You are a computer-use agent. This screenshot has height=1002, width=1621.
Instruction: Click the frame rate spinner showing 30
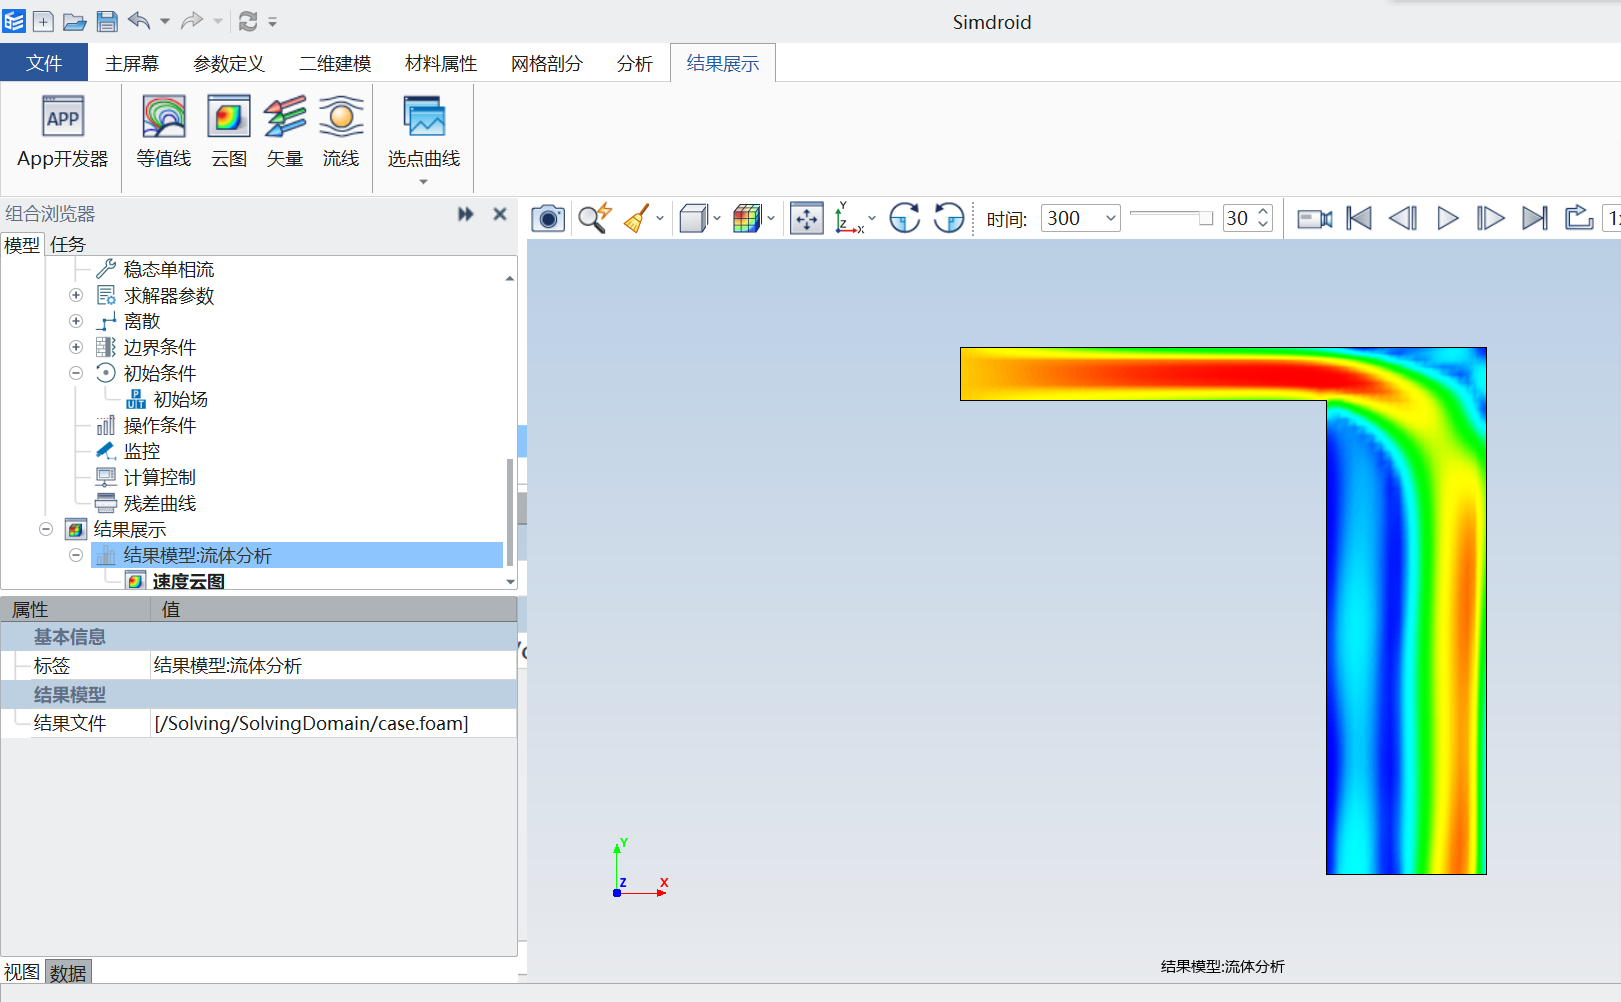coord(1247,218)
